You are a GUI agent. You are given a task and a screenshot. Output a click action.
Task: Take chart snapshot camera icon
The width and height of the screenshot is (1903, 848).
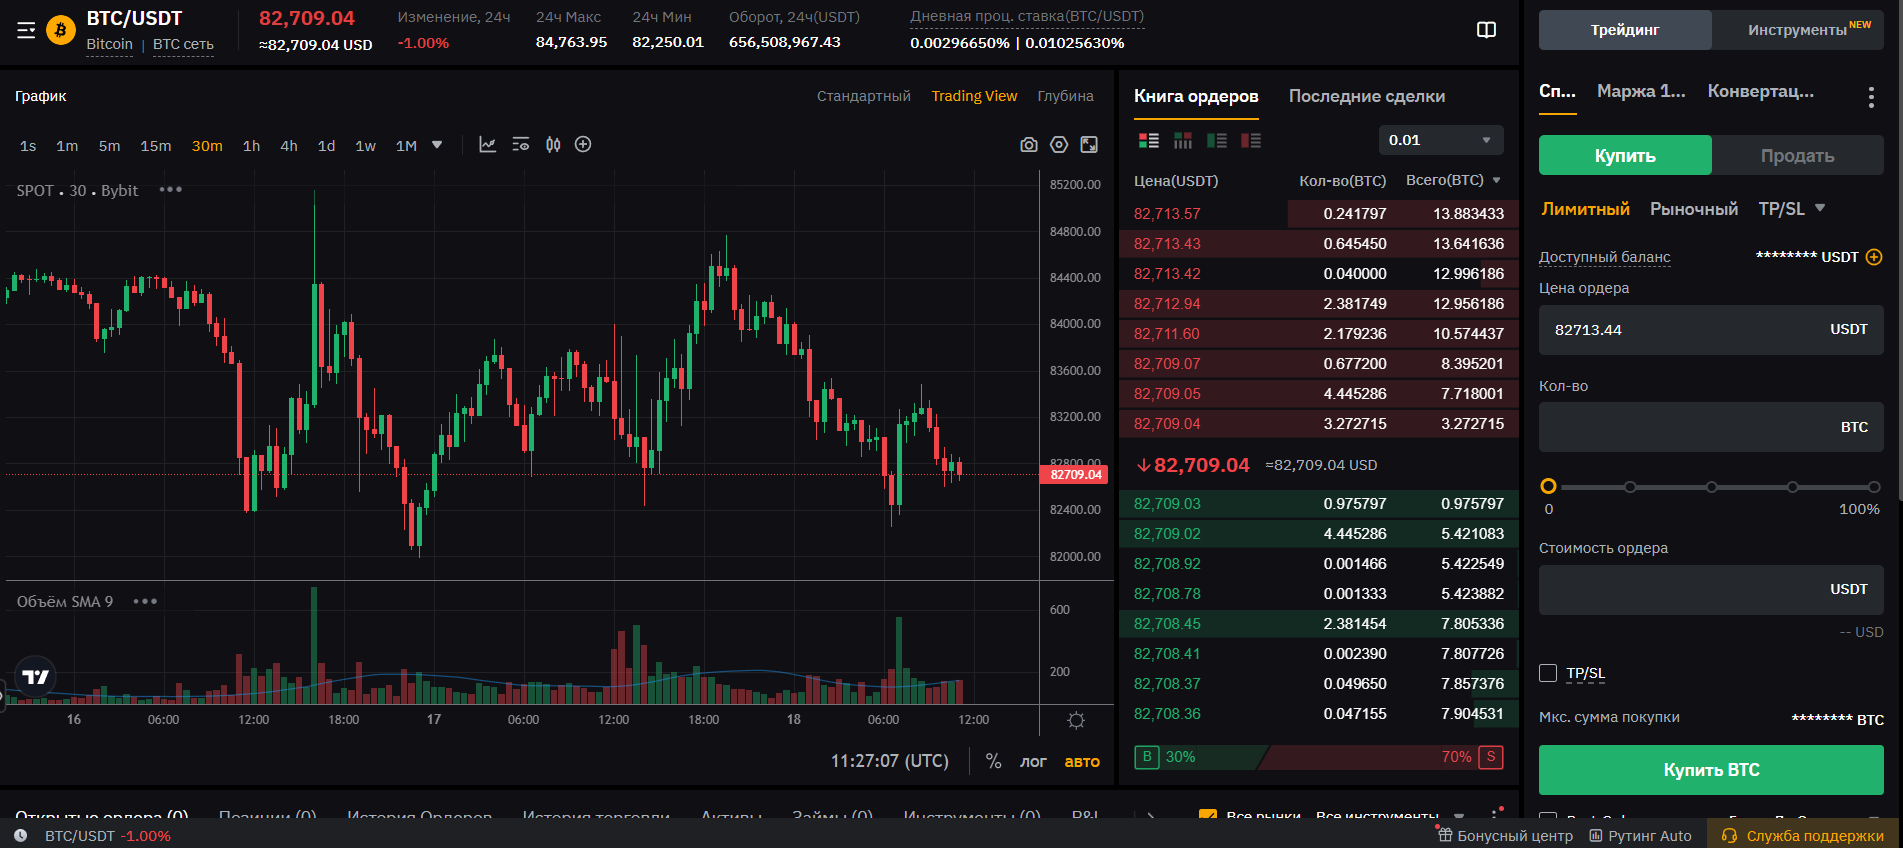(x=1028, y=145)
